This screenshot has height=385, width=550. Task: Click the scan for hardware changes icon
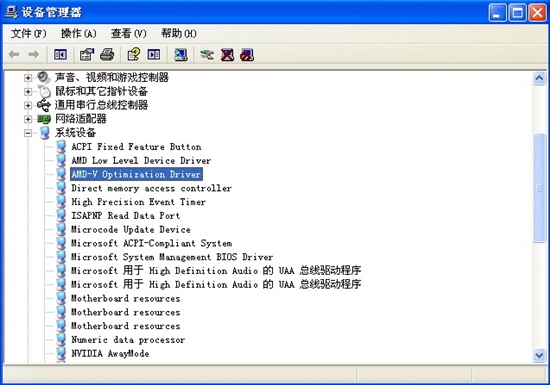point(181,55)
